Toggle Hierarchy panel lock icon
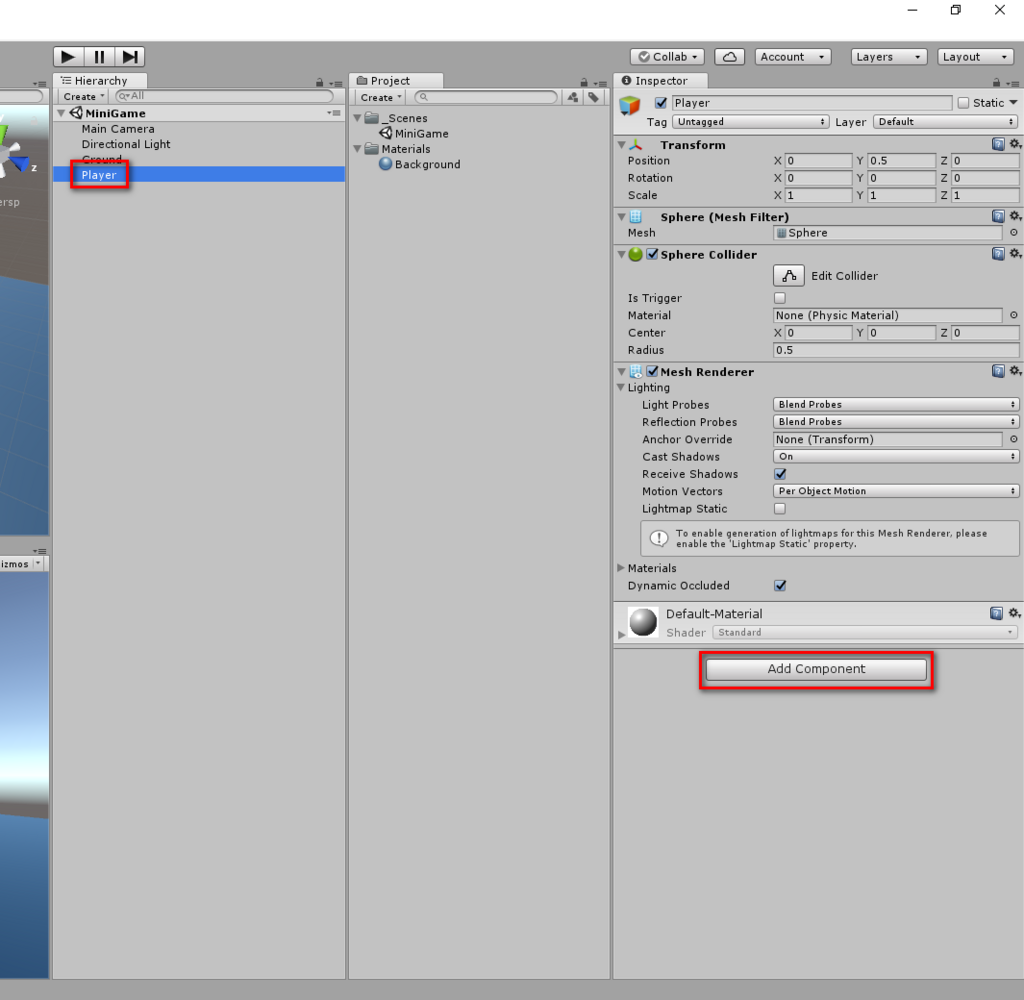Viewport: 1024px width, 1000px height. tap(319, 82)
